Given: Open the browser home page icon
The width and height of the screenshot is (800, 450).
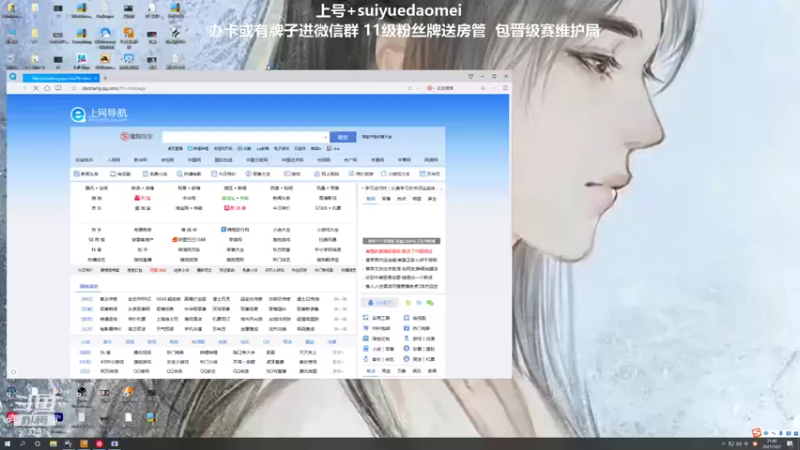Looking at the screenshot, I should (47, 88).
